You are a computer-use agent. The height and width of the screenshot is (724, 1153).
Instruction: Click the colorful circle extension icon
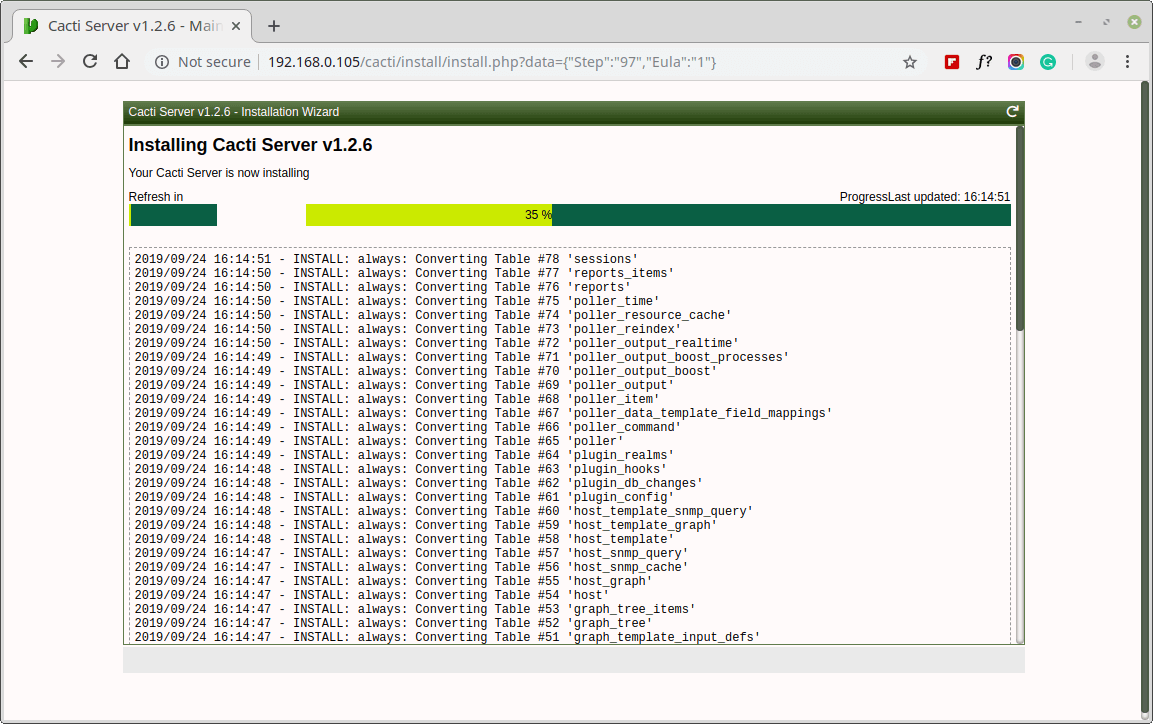click(x=1015, y=62)
